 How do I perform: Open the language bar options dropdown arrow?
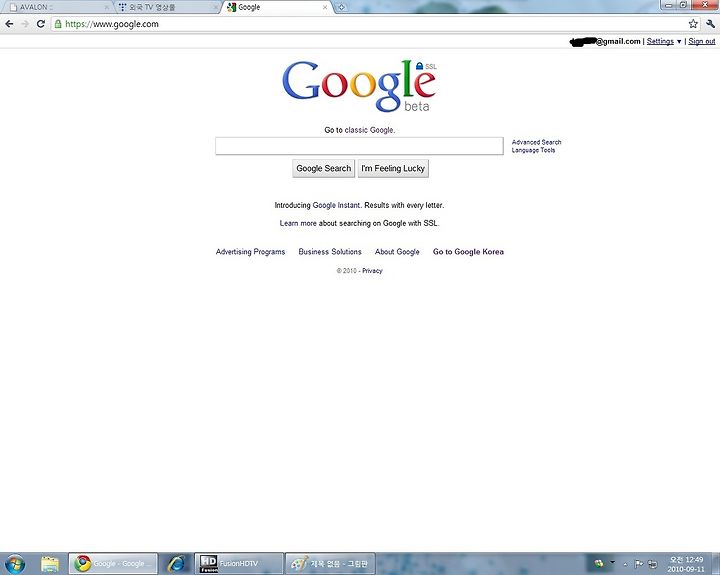pyautogui.click(x=612, y=562)
